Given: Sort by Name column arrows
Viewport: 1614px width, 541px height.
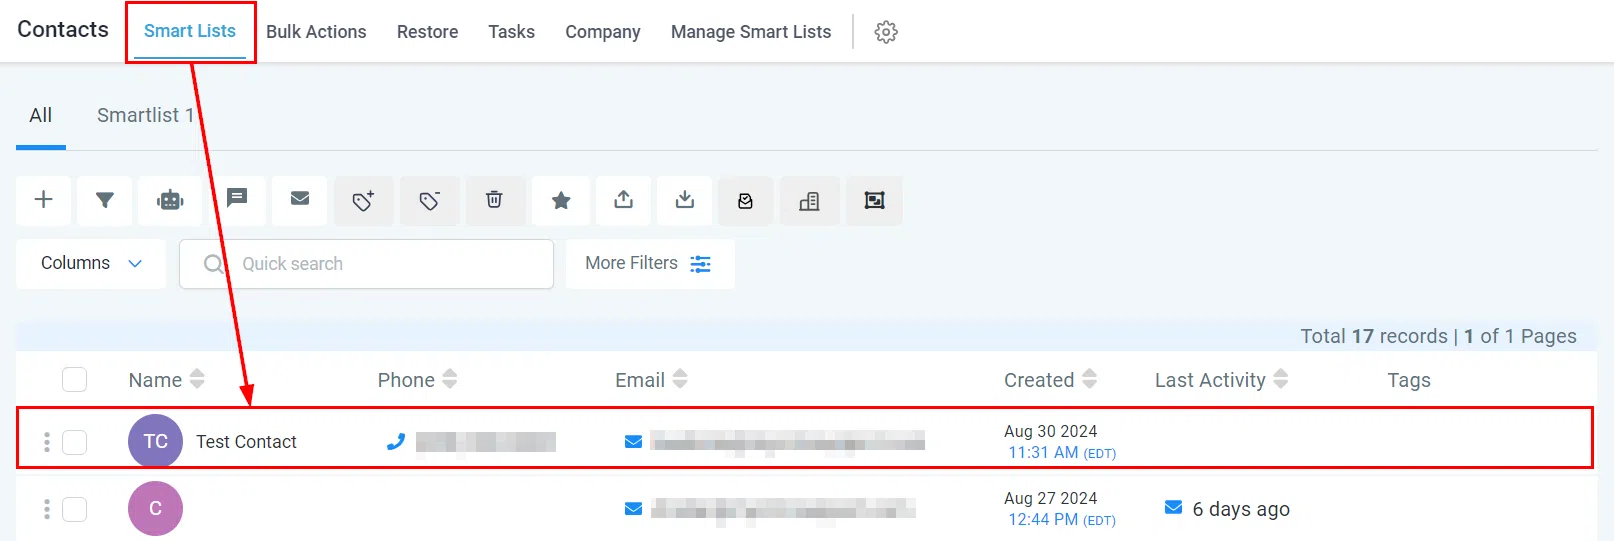Looking at the screenshot, I should click(x=197, y=379).
